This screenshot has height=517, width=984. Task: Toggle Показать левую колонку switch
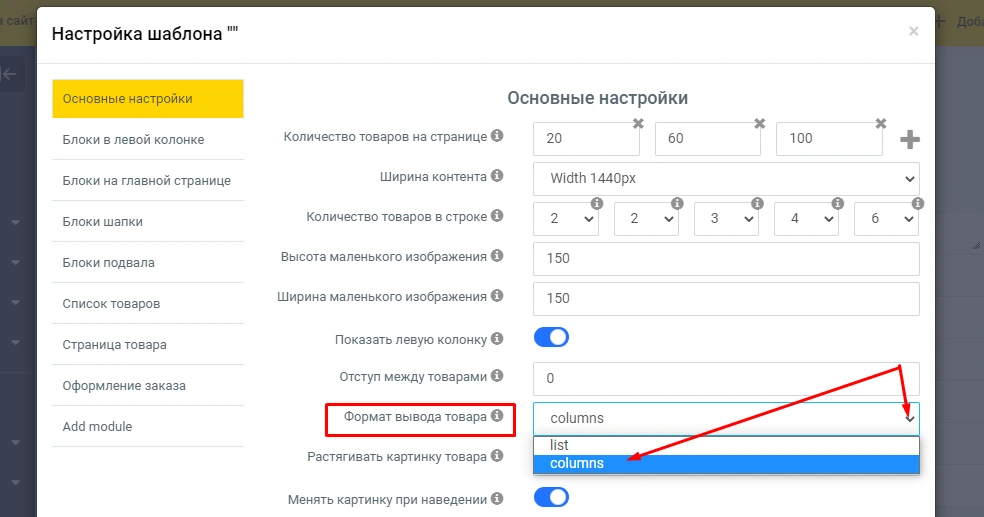point(551,337)
